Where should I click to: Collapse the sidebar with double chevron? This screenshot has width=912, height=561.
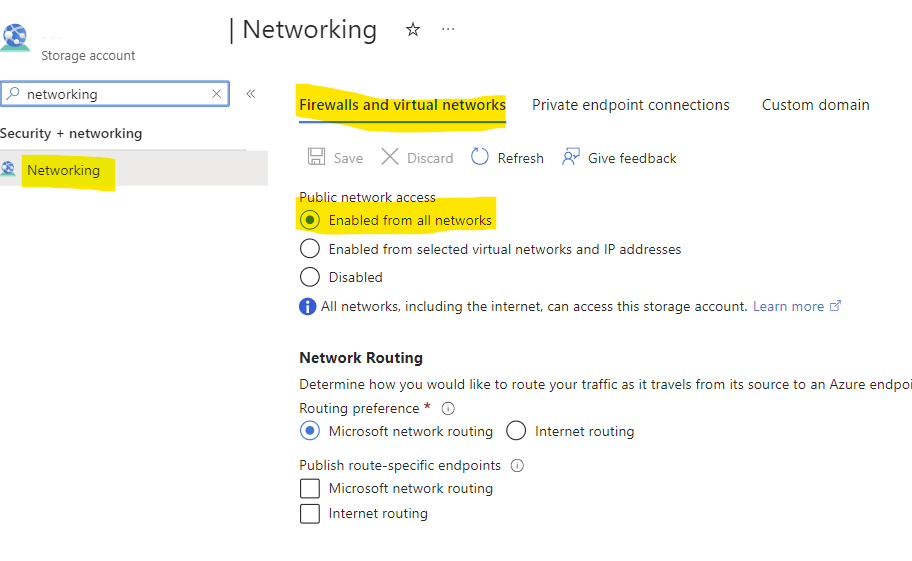coord(251,94)
